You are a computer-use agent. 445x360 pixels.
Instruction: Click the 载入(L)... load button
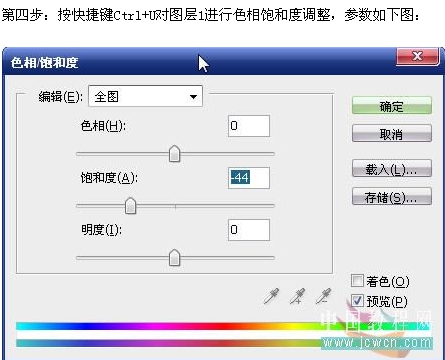[392, 169]
